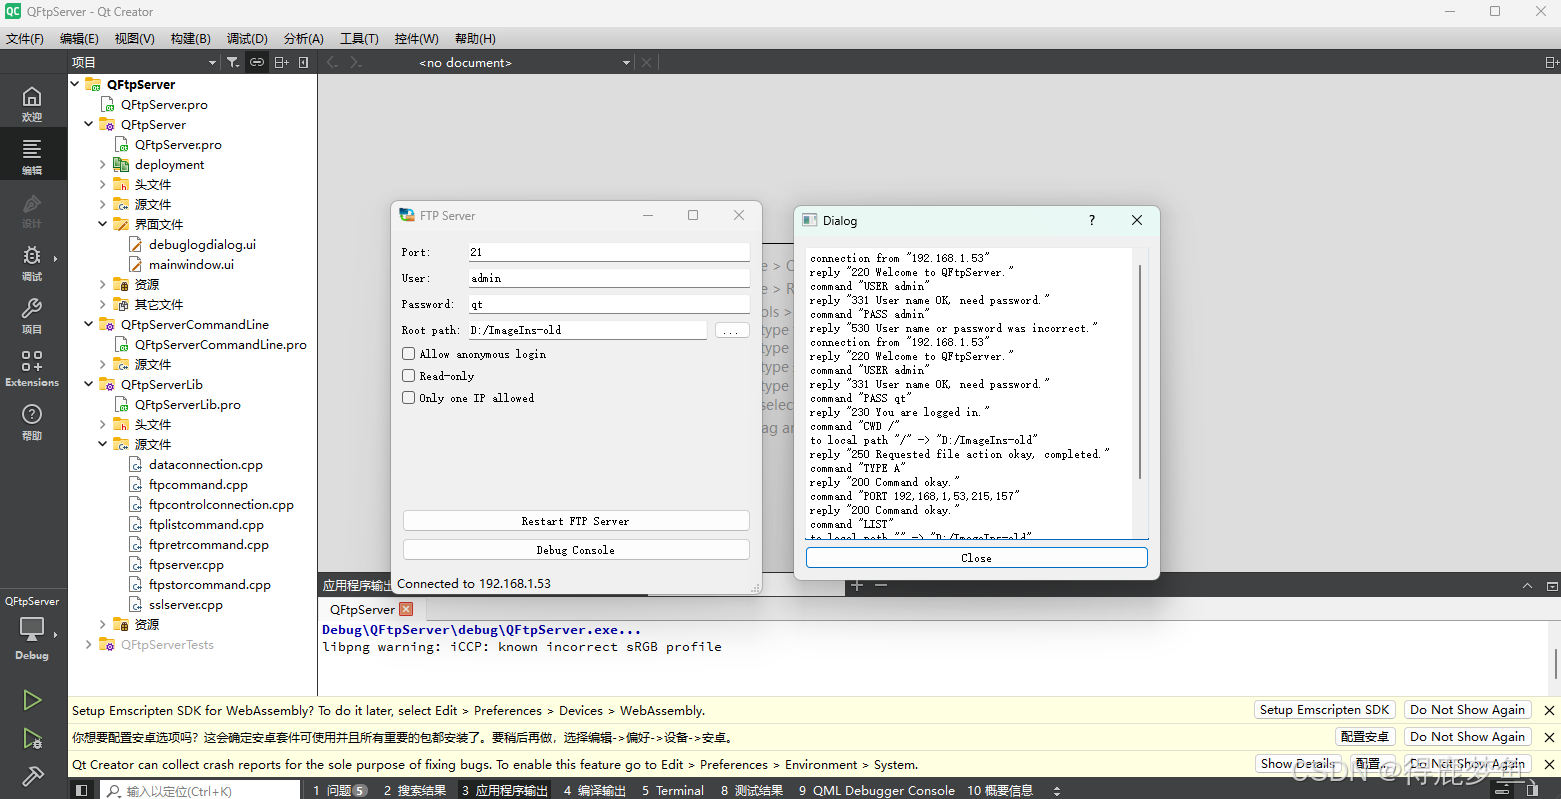Screen dimensions: 1561x799
Task: Expand the deployment node
Action: [x=103, y=164]
